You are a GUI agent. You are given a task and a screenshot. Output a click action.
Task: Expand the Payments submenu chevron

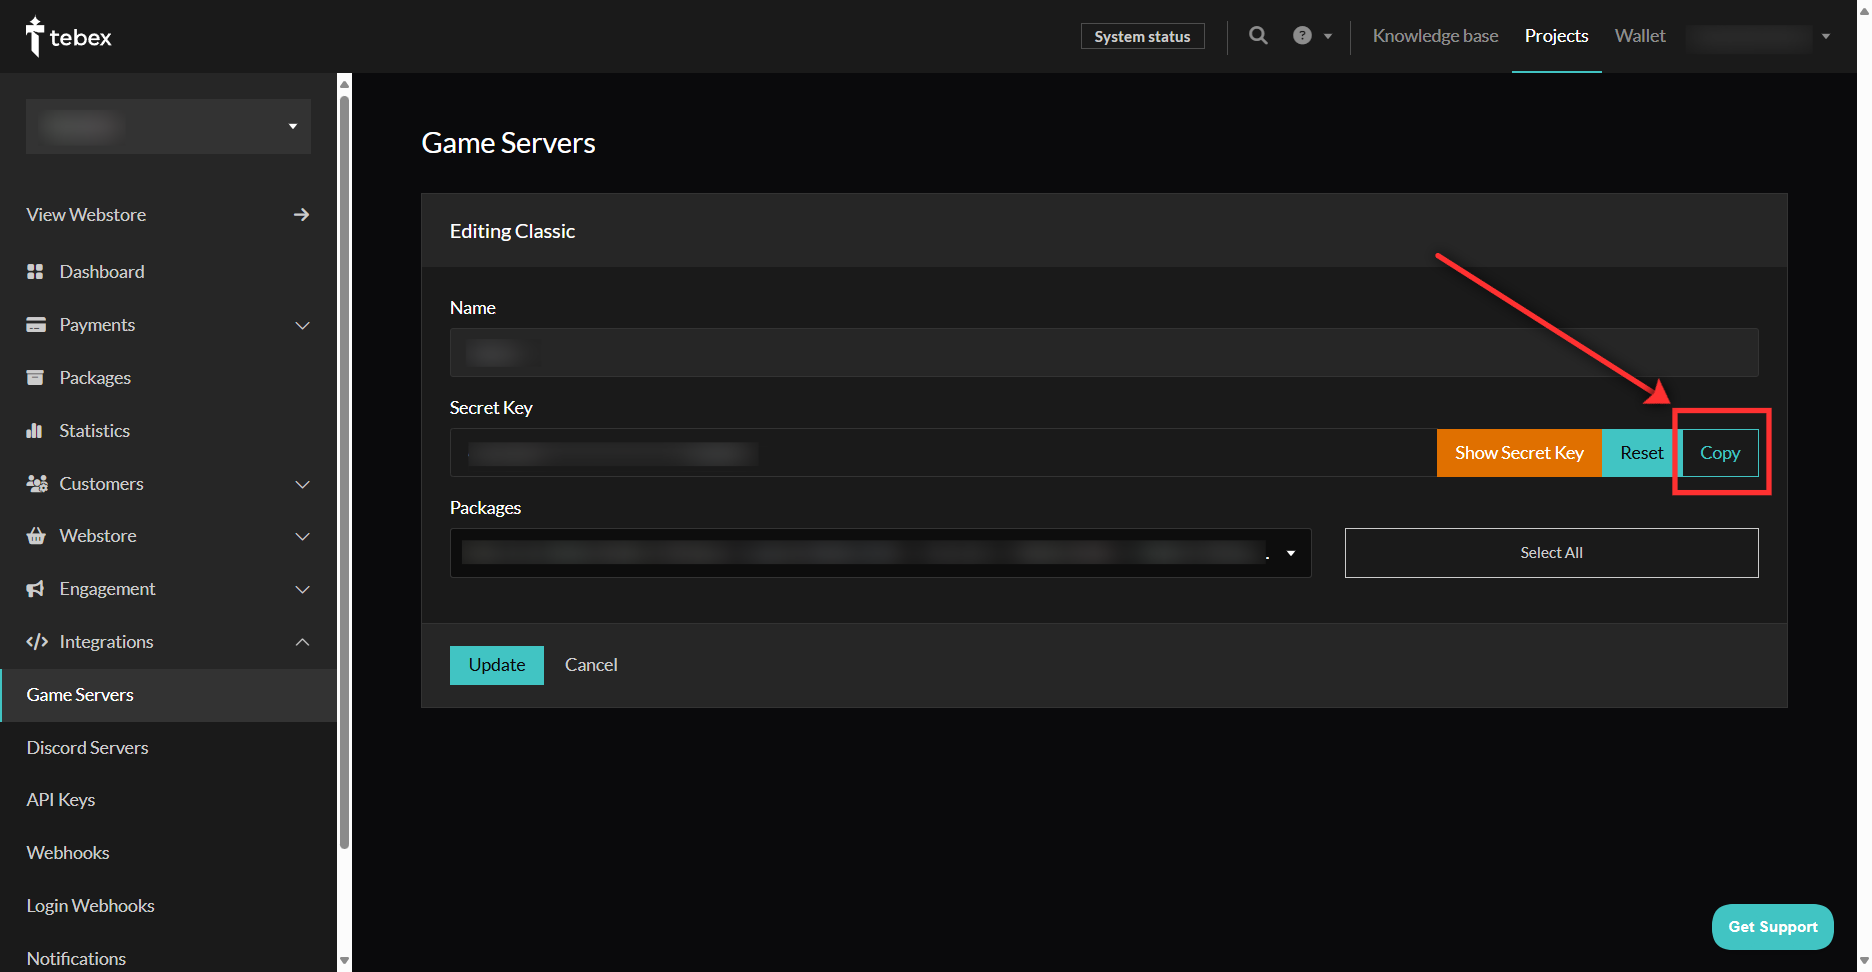tap(302, 325)
